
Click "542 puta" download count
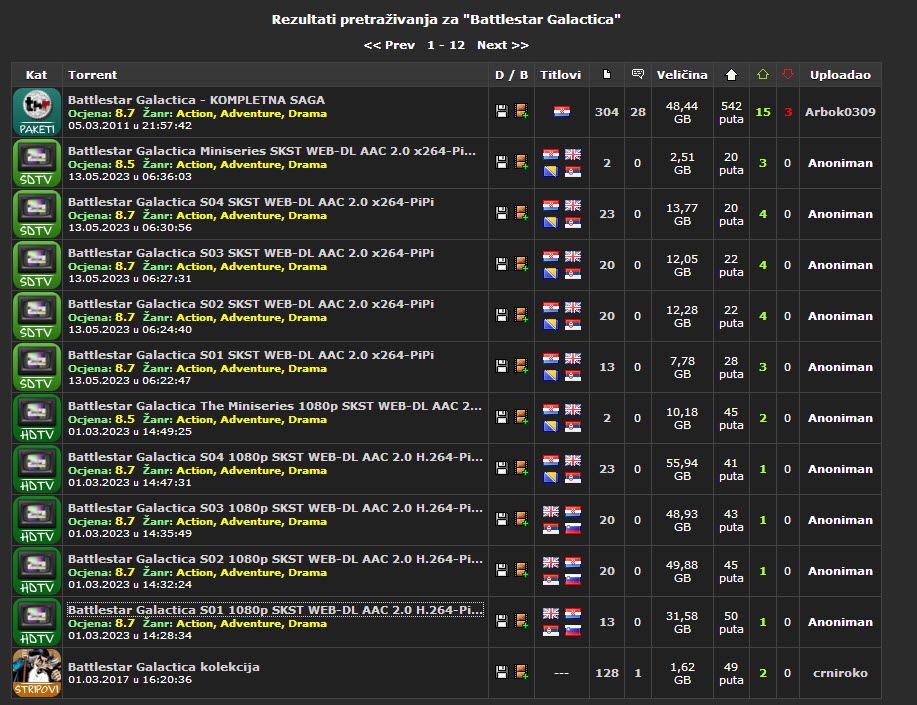(731, 112)
